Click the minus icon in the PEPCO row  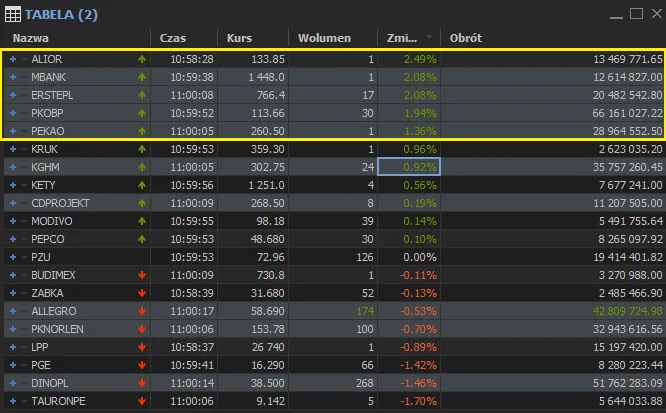pyautogui.click(x=24, y=239)
